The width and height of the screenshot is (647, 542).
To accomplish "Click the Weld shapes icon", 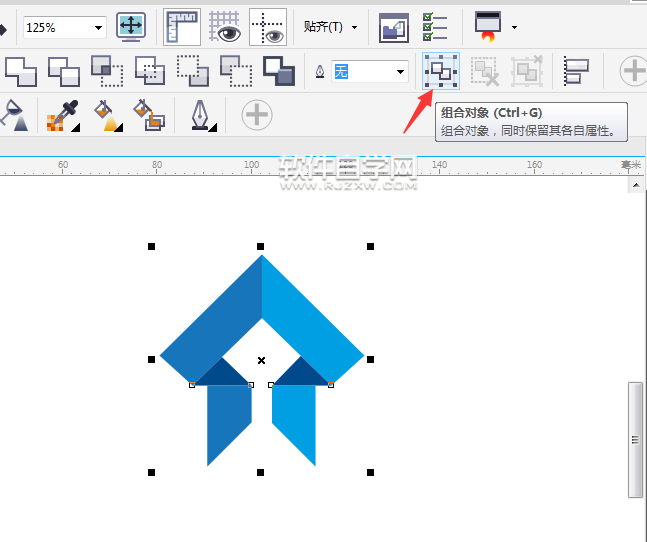I will click(x=21, y=71).
